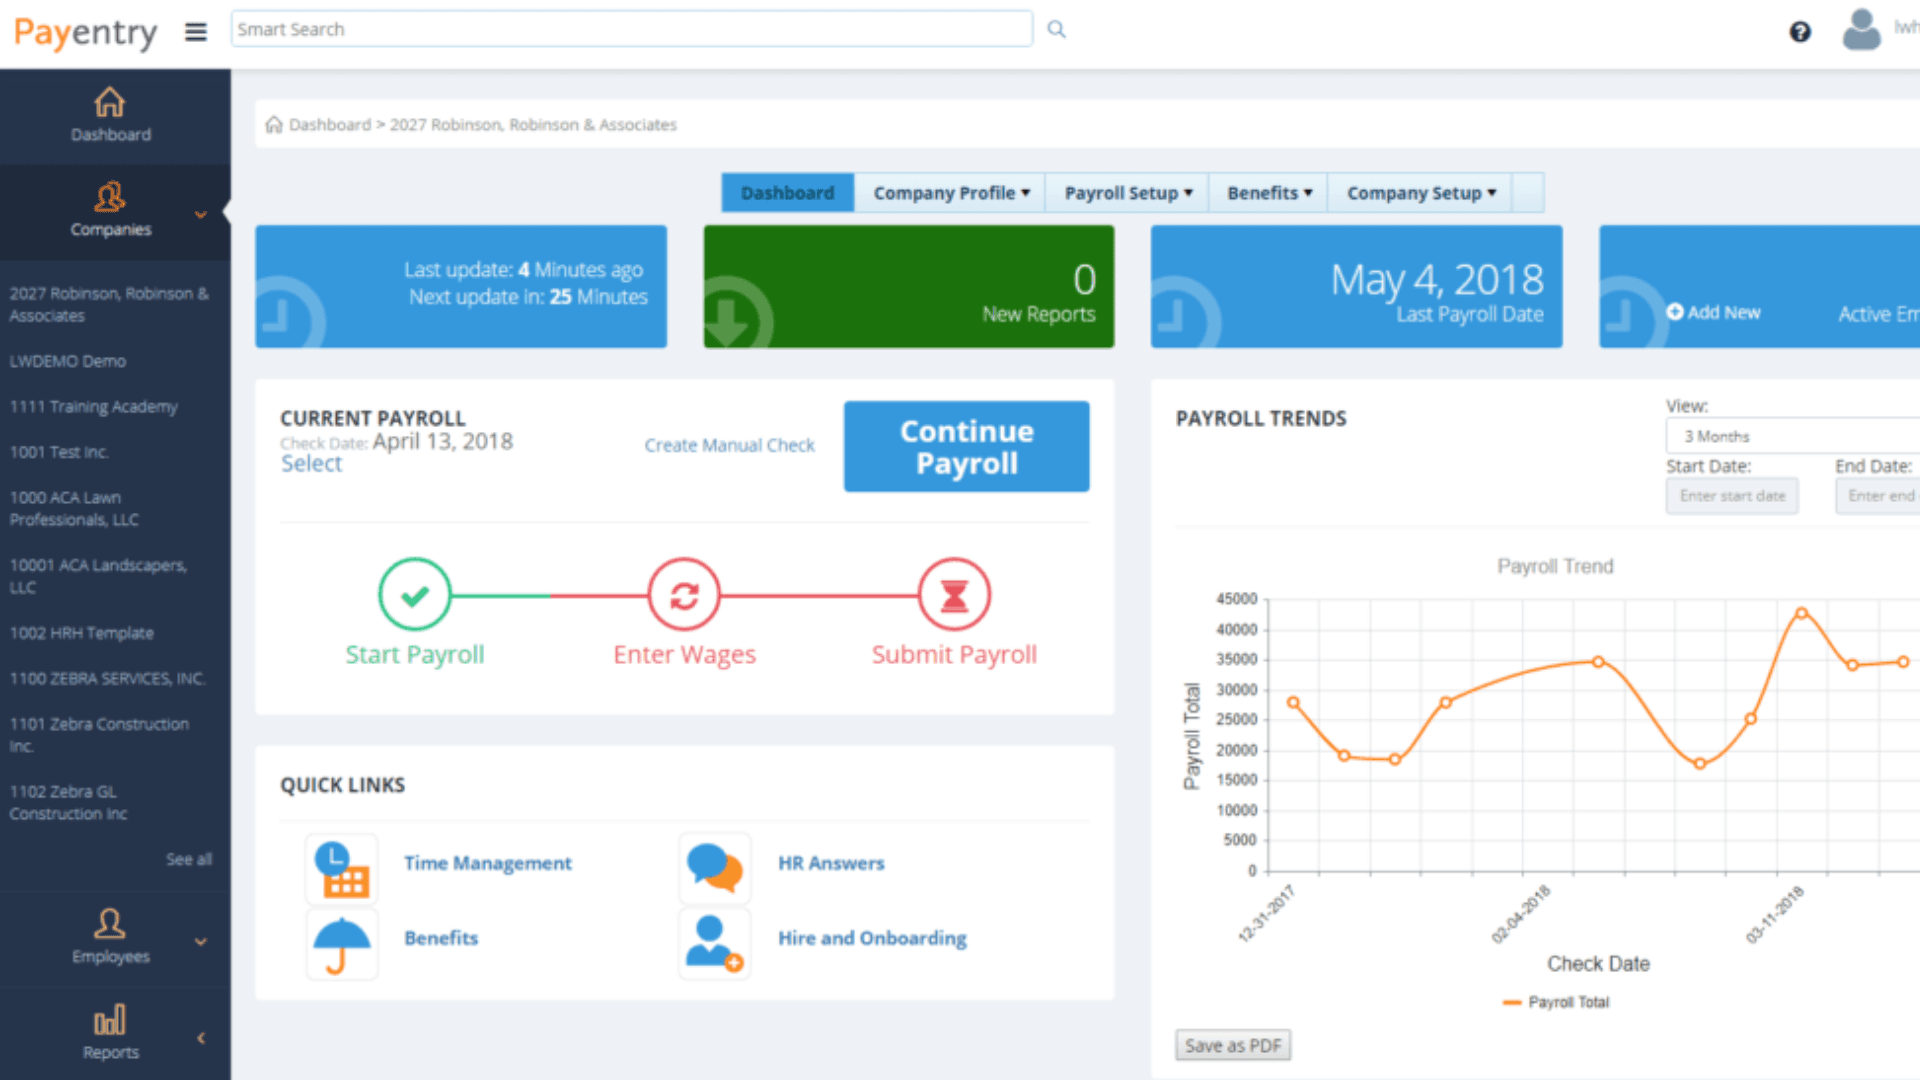
Task: Toggle the Payroll Total legend entry
Action: 1557,1002
